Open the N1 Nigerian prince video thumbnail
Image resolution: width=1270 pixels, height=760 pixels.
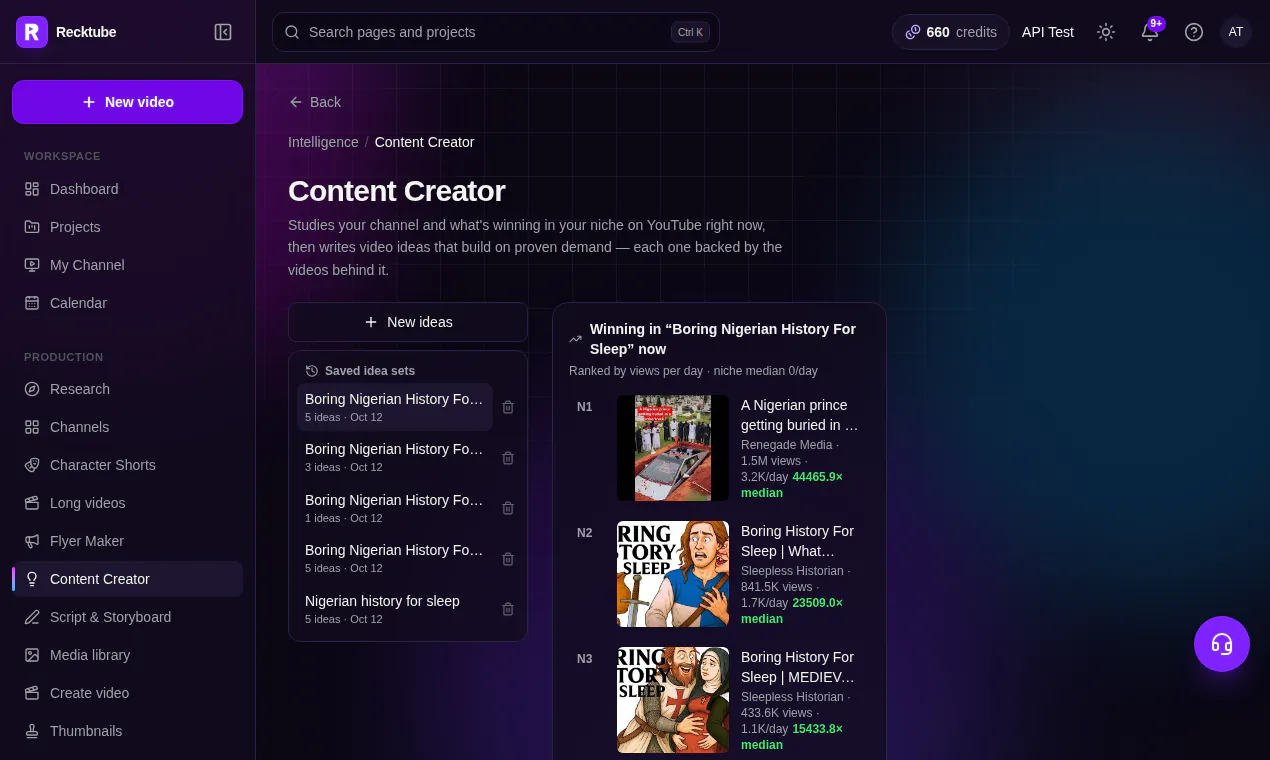point(673,448)
